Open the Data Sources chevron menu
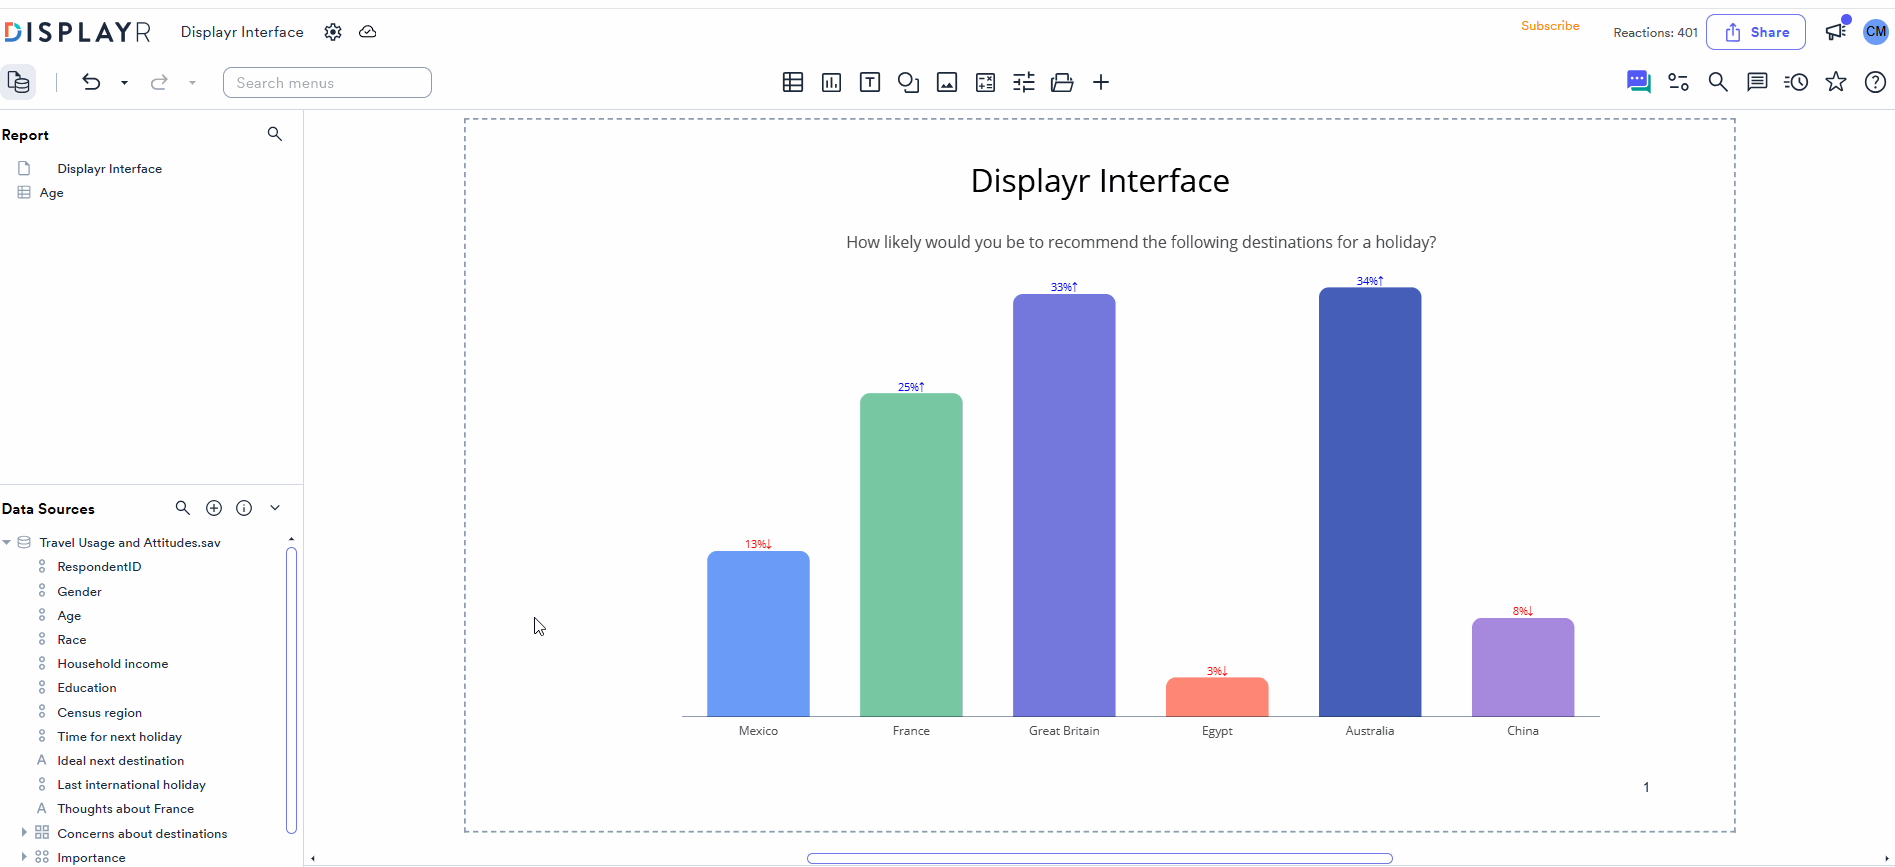1895x867 pixels. point(275,508)
